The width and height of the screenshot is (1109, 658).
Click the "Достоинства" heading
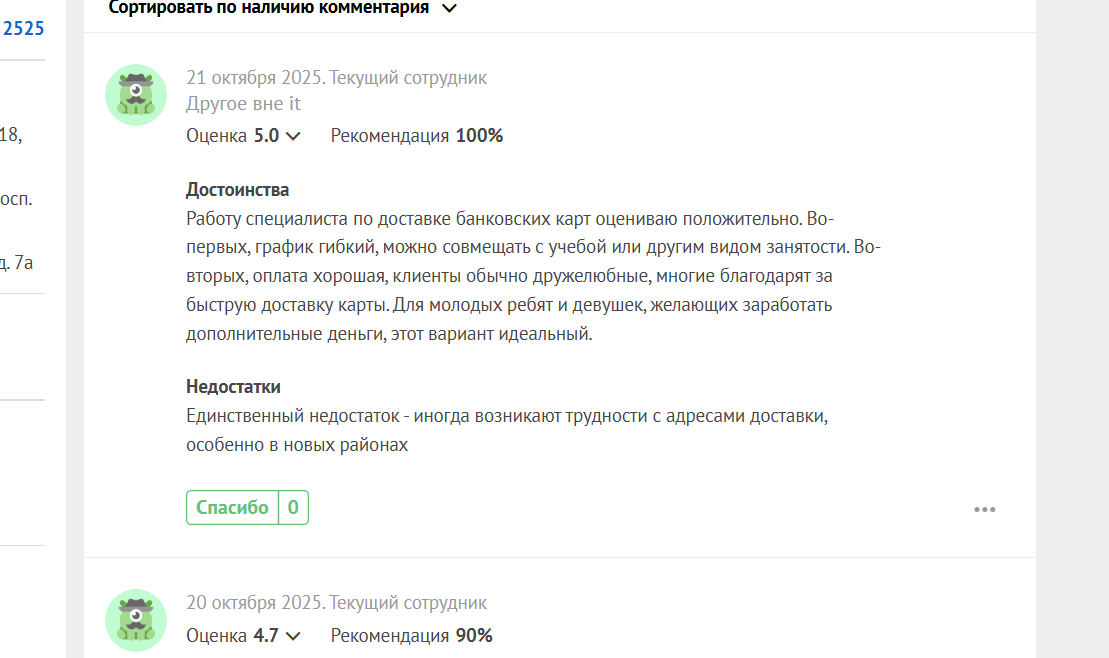coord(237,190)
